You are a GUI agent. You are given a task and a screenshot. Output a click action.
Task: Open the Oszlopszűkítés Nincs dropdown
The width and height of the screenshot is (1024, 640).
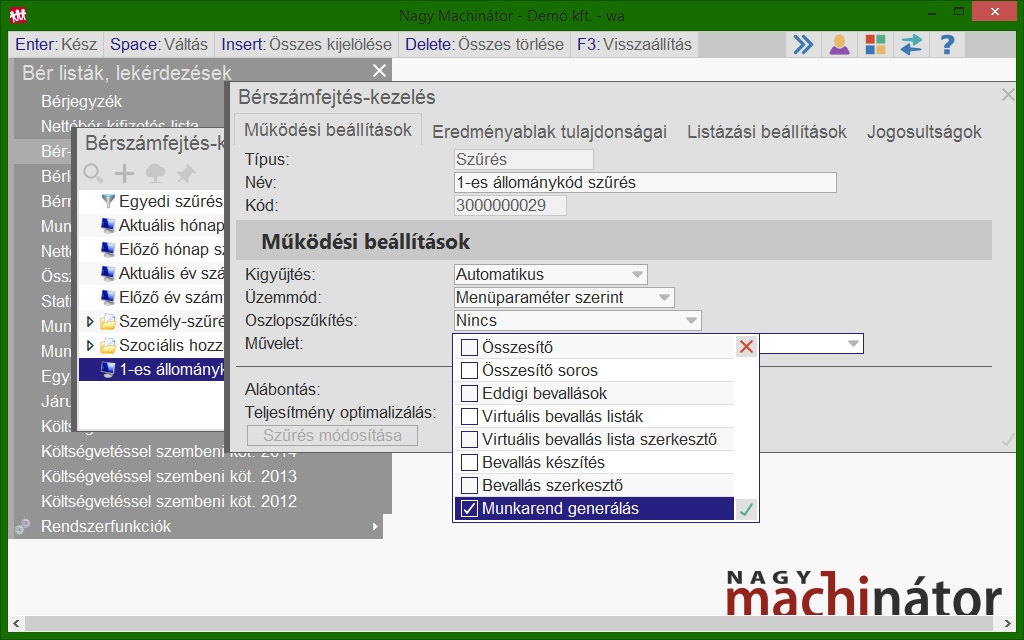tap(691, 321)
